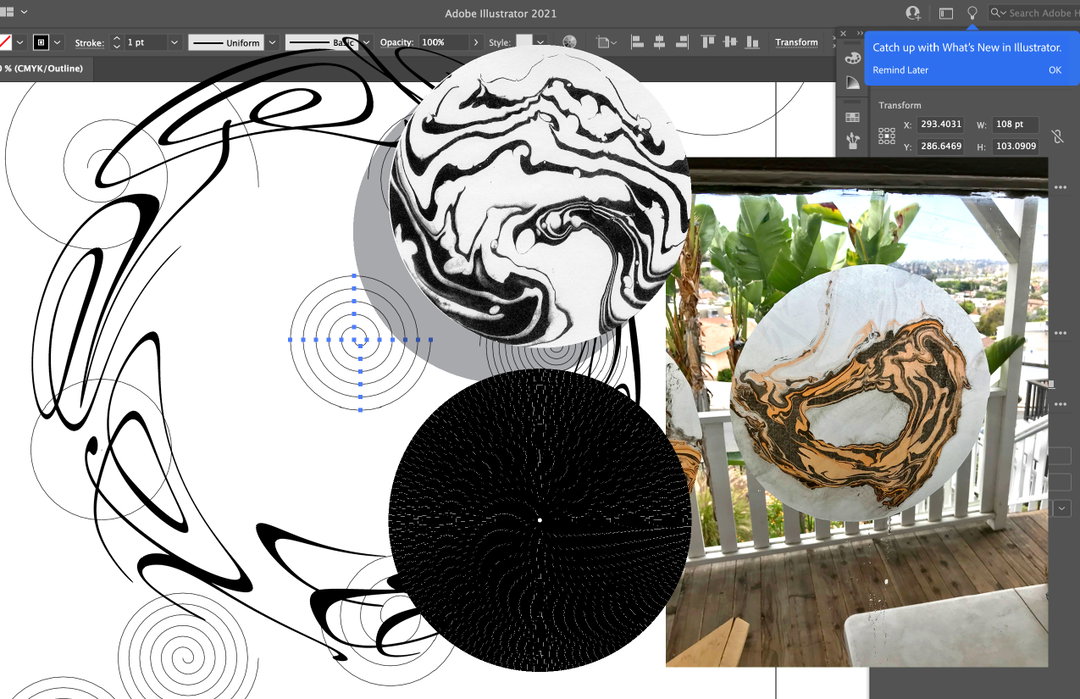Click the Y position field 286.6469

(941, 146)
